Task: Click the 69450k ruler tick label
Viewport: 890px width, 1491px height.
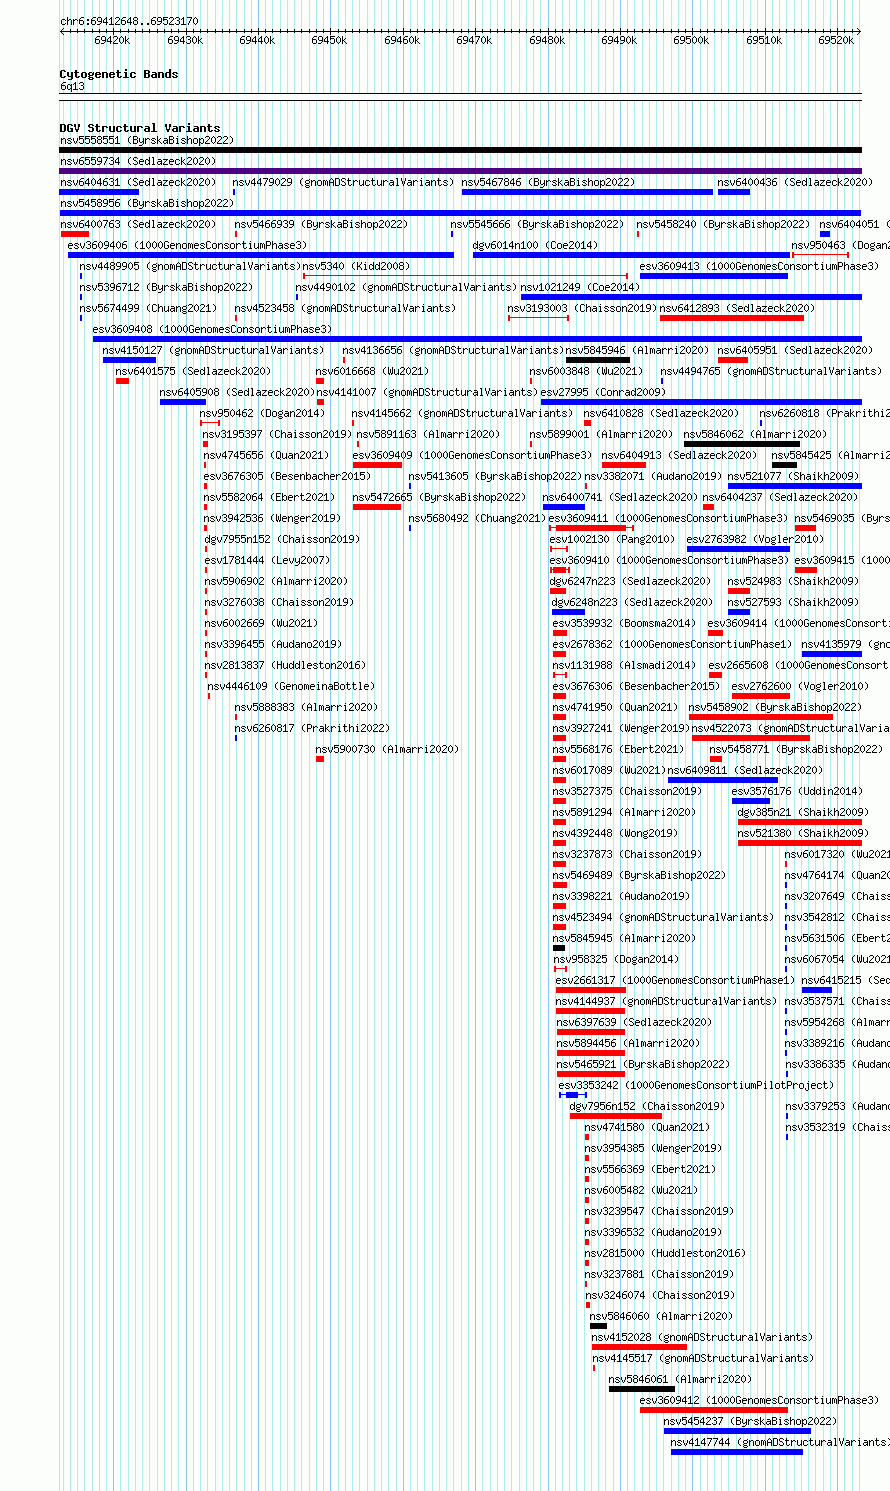Action: [329, 40]
